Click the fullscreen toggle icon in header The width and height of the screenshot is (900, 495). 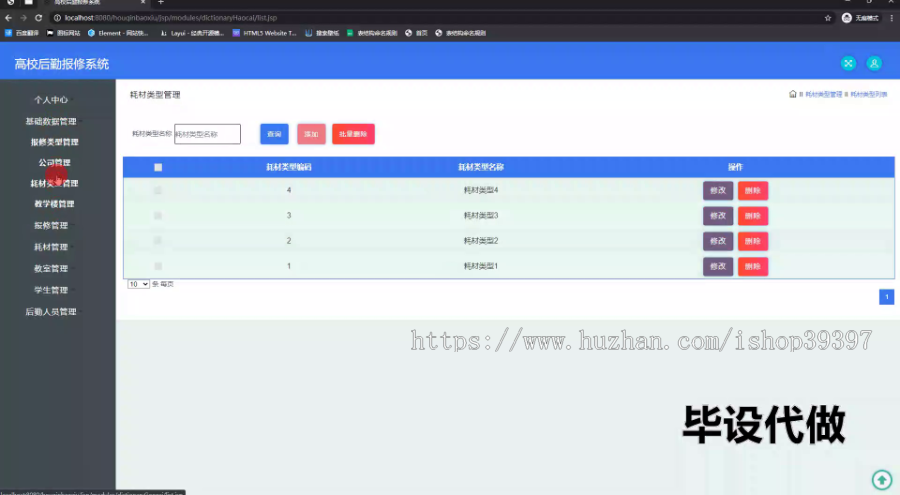pyautogui.click(x=848, y=64)
